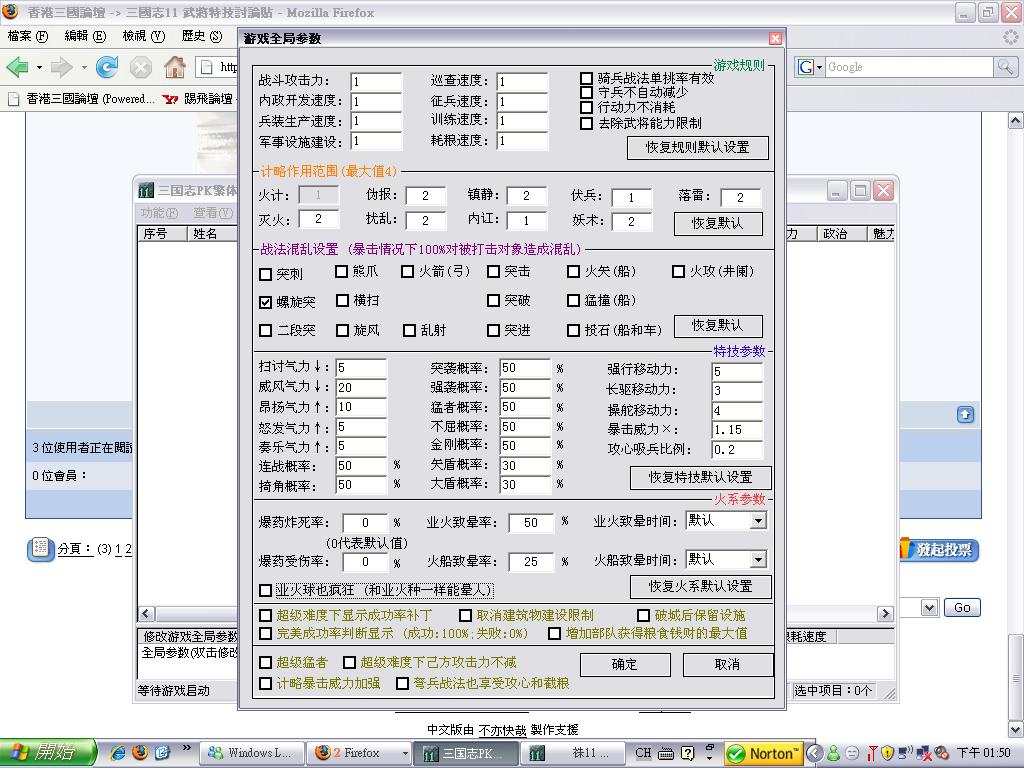Click the Google search magnifier icon

(1006, 66)
